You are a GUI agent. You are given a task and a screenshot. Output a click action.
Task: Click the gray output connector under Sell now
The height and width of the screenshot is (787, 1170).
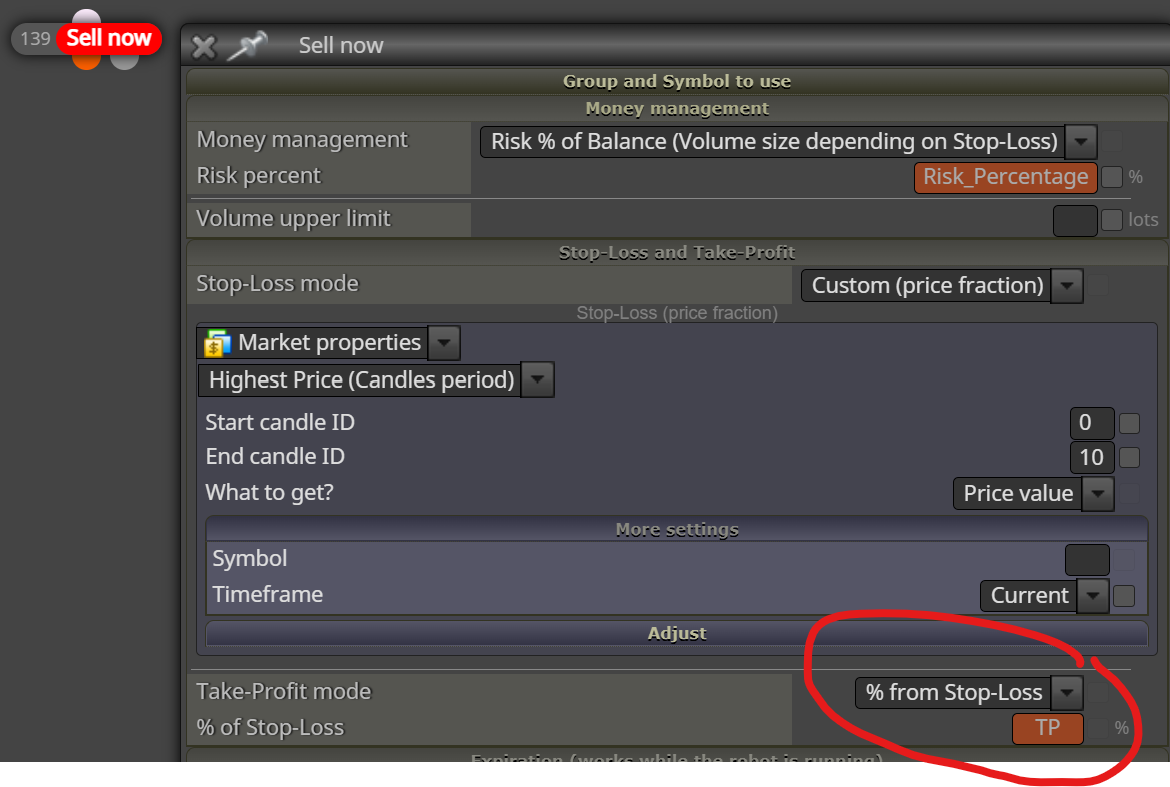[125, 61]
